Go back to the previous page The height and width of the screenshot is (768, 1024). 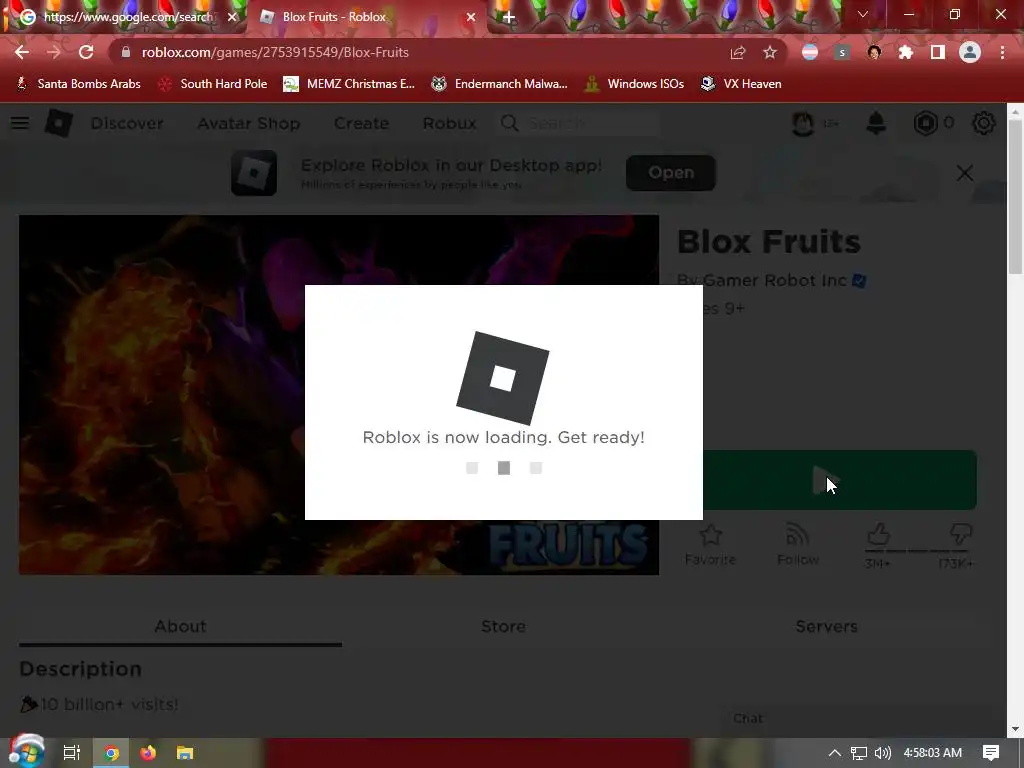(x=22, y=52)
